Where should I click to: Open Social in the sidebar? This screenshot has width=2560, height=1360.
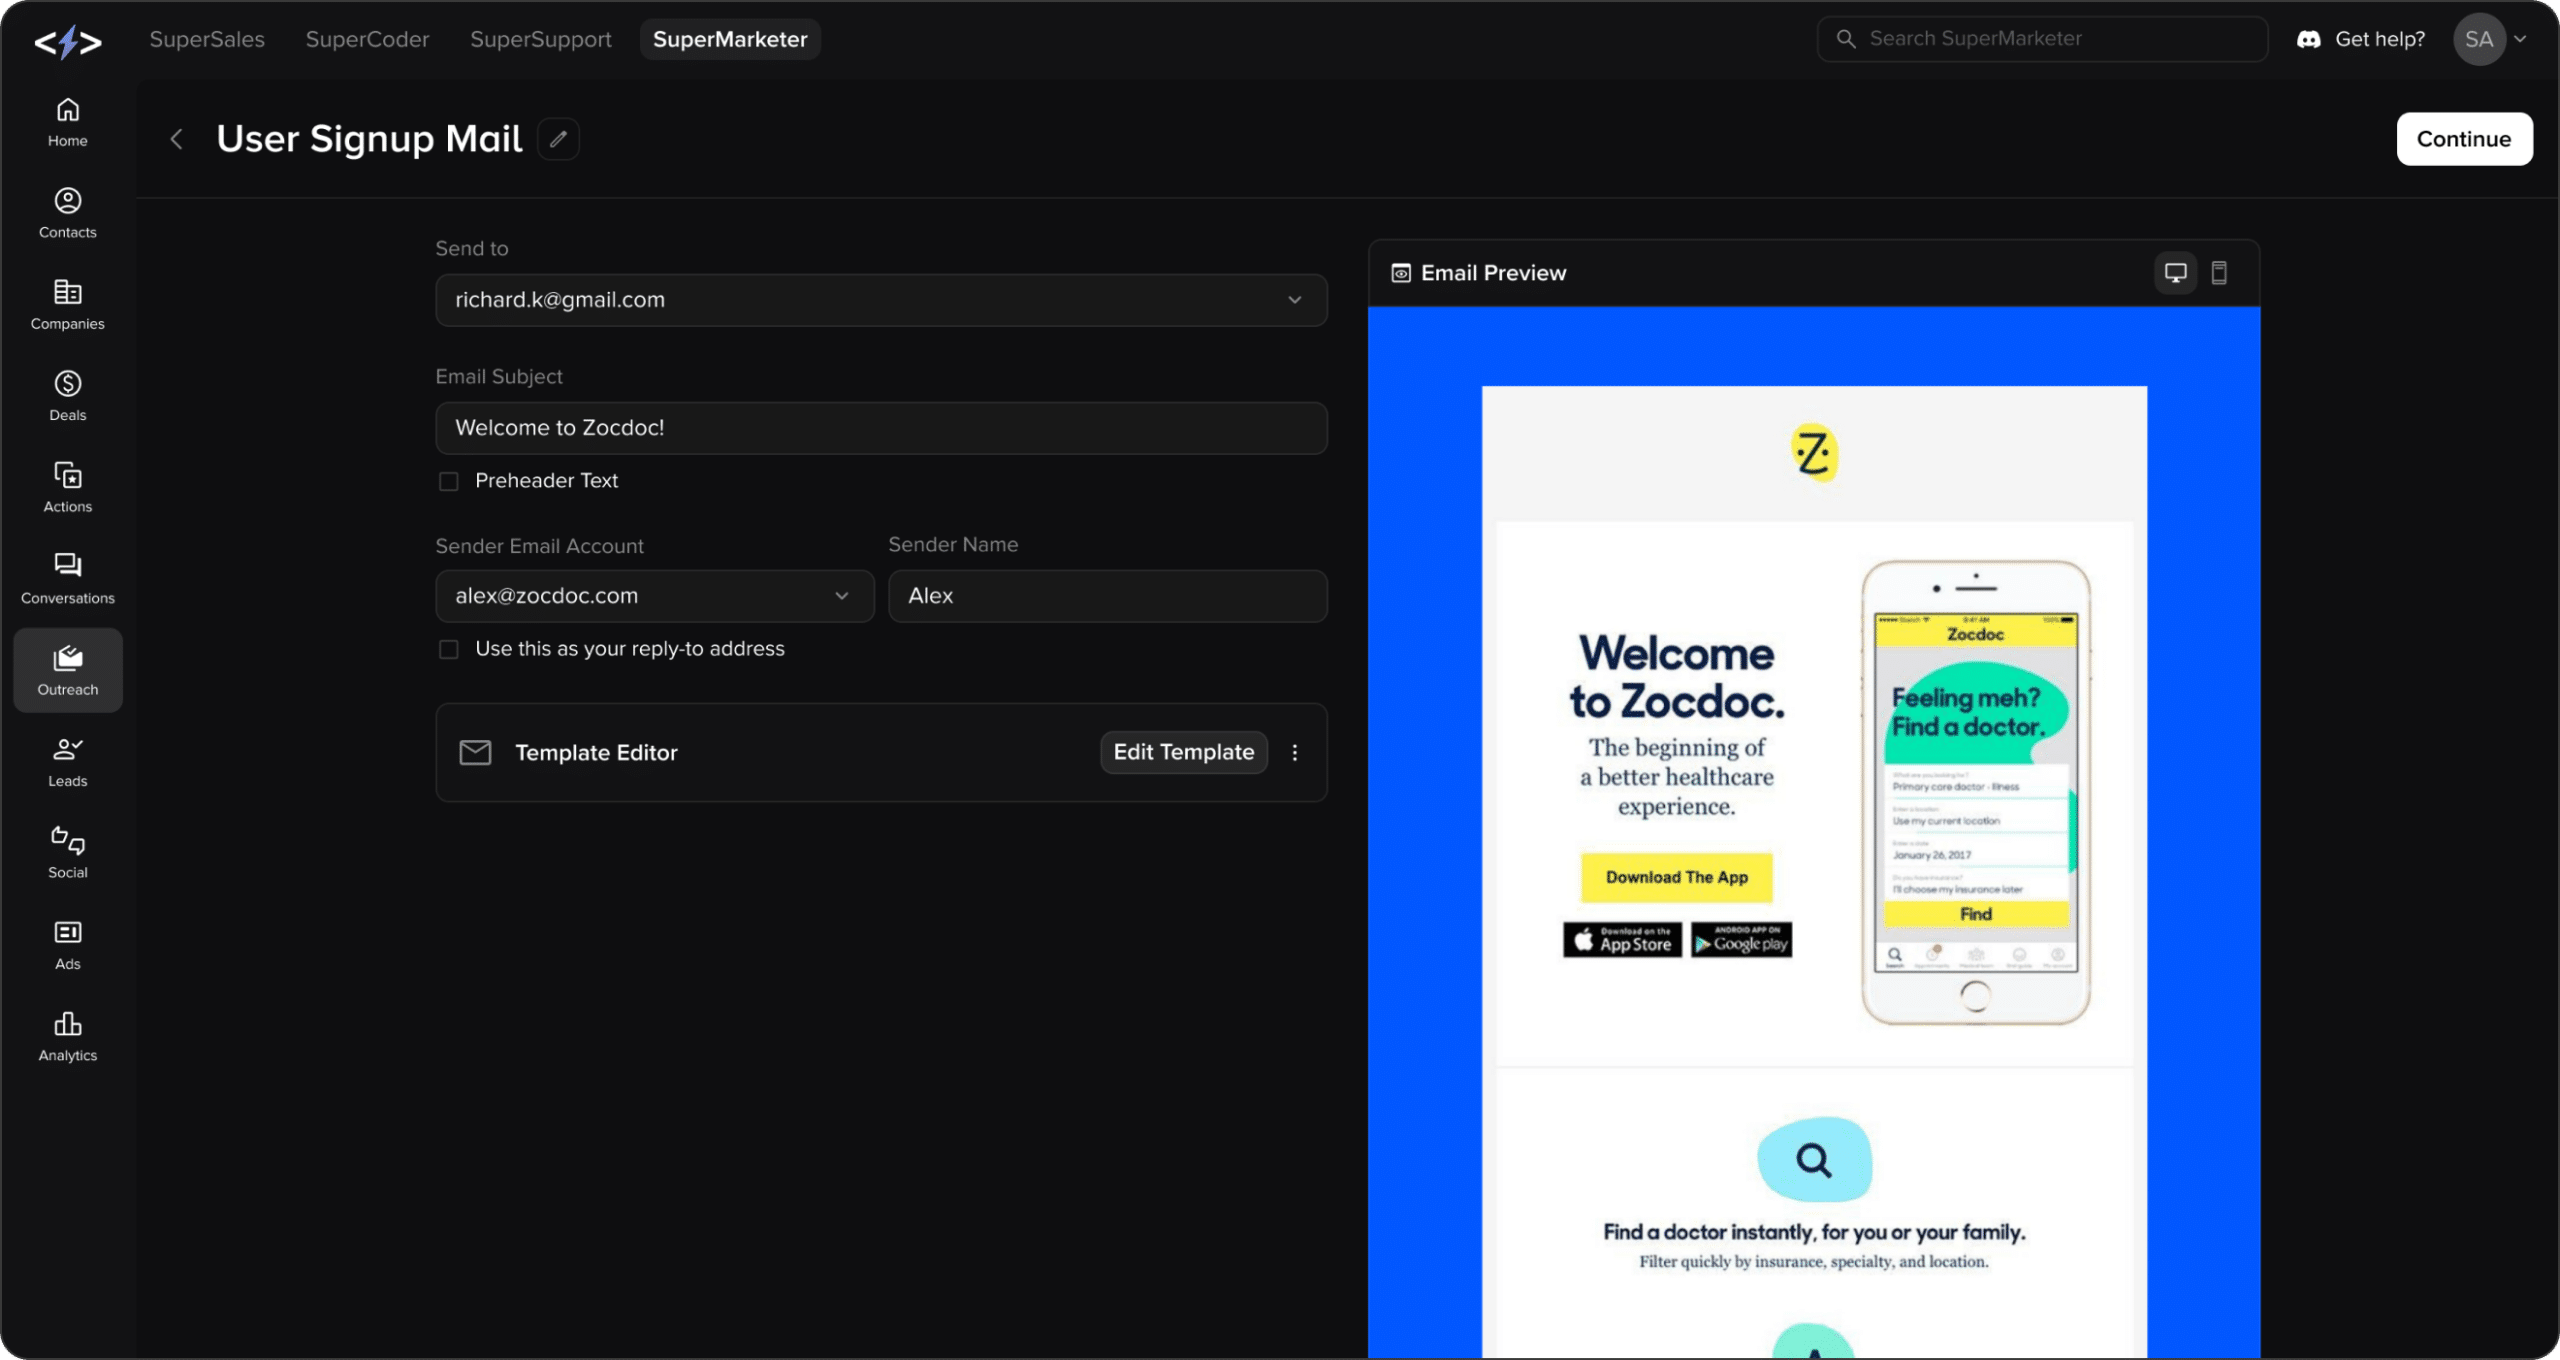[68, 853]
